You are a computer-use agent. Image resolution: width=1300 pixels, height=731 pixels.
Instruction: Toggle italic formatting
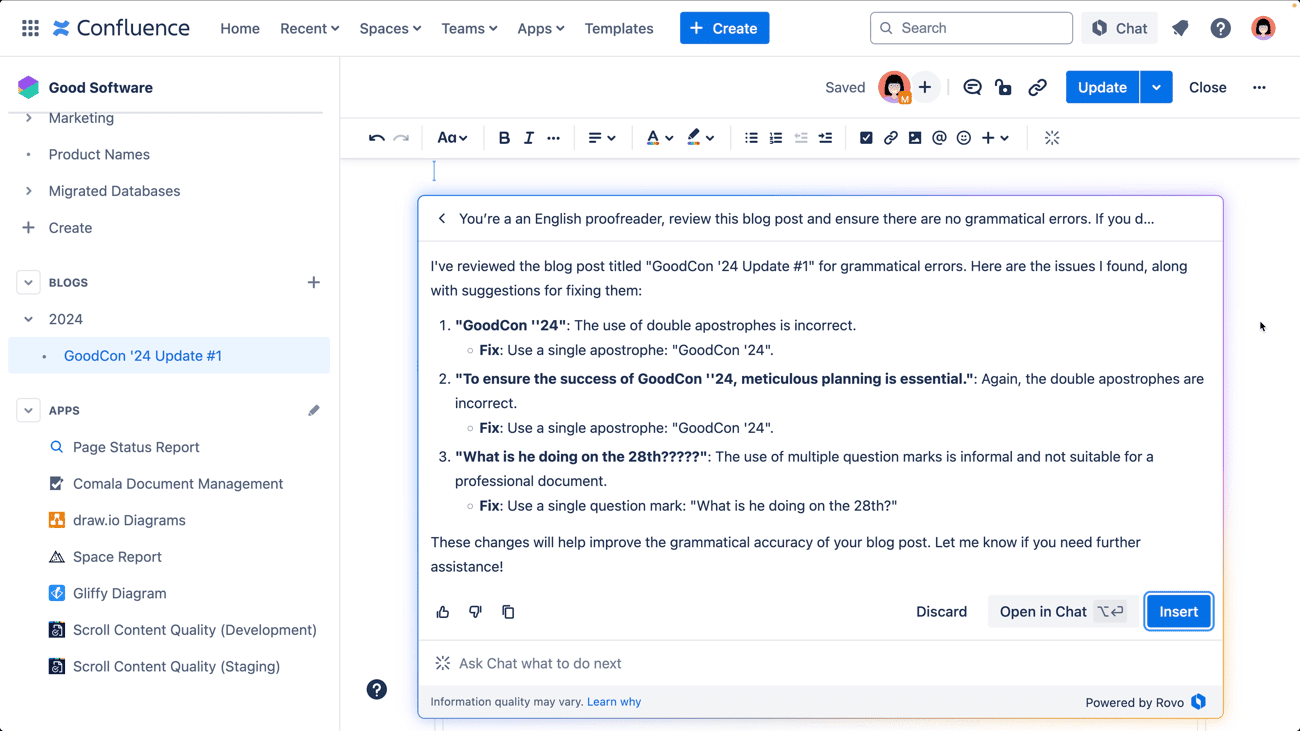[x=529, y=138]
